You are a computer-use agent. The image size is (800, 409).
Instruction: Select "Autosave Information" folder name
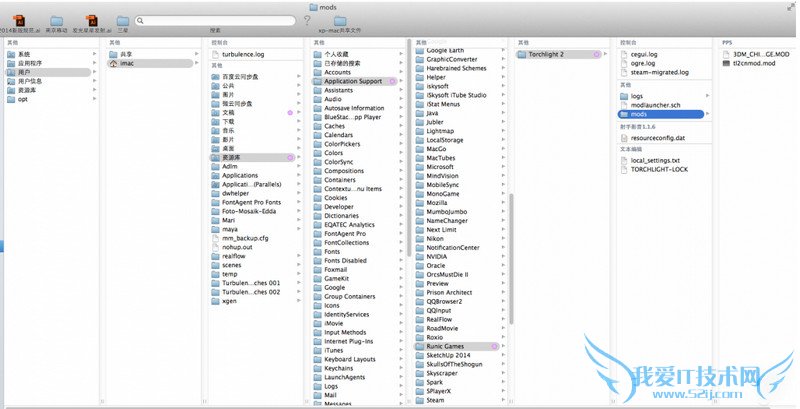354,108
